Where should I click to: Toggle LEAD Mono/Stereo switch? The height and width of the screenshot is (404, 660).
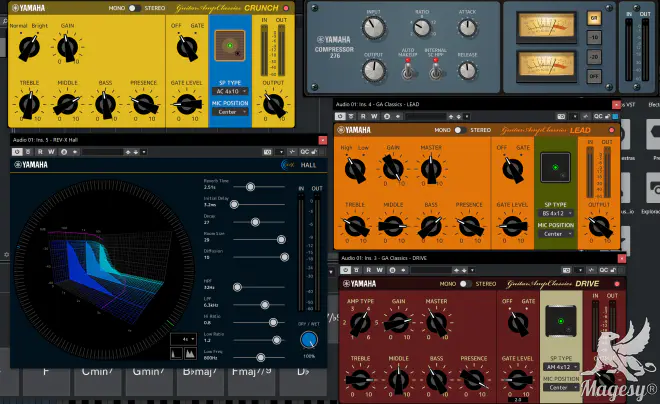pyautogui.click(x=460, y=130)
